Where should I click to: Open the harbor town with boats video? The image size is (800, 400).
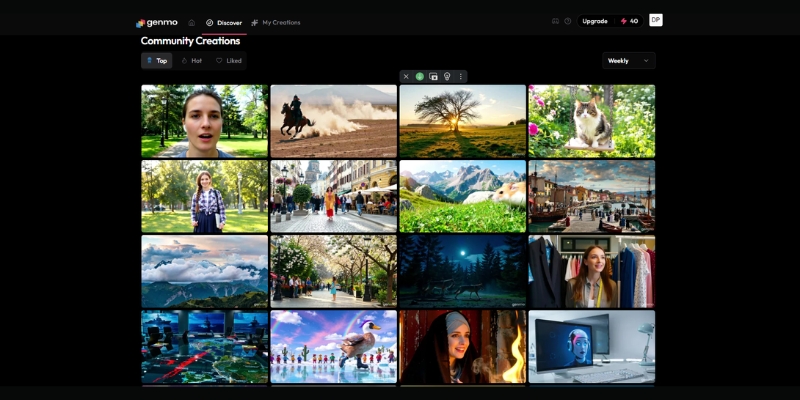592,196
